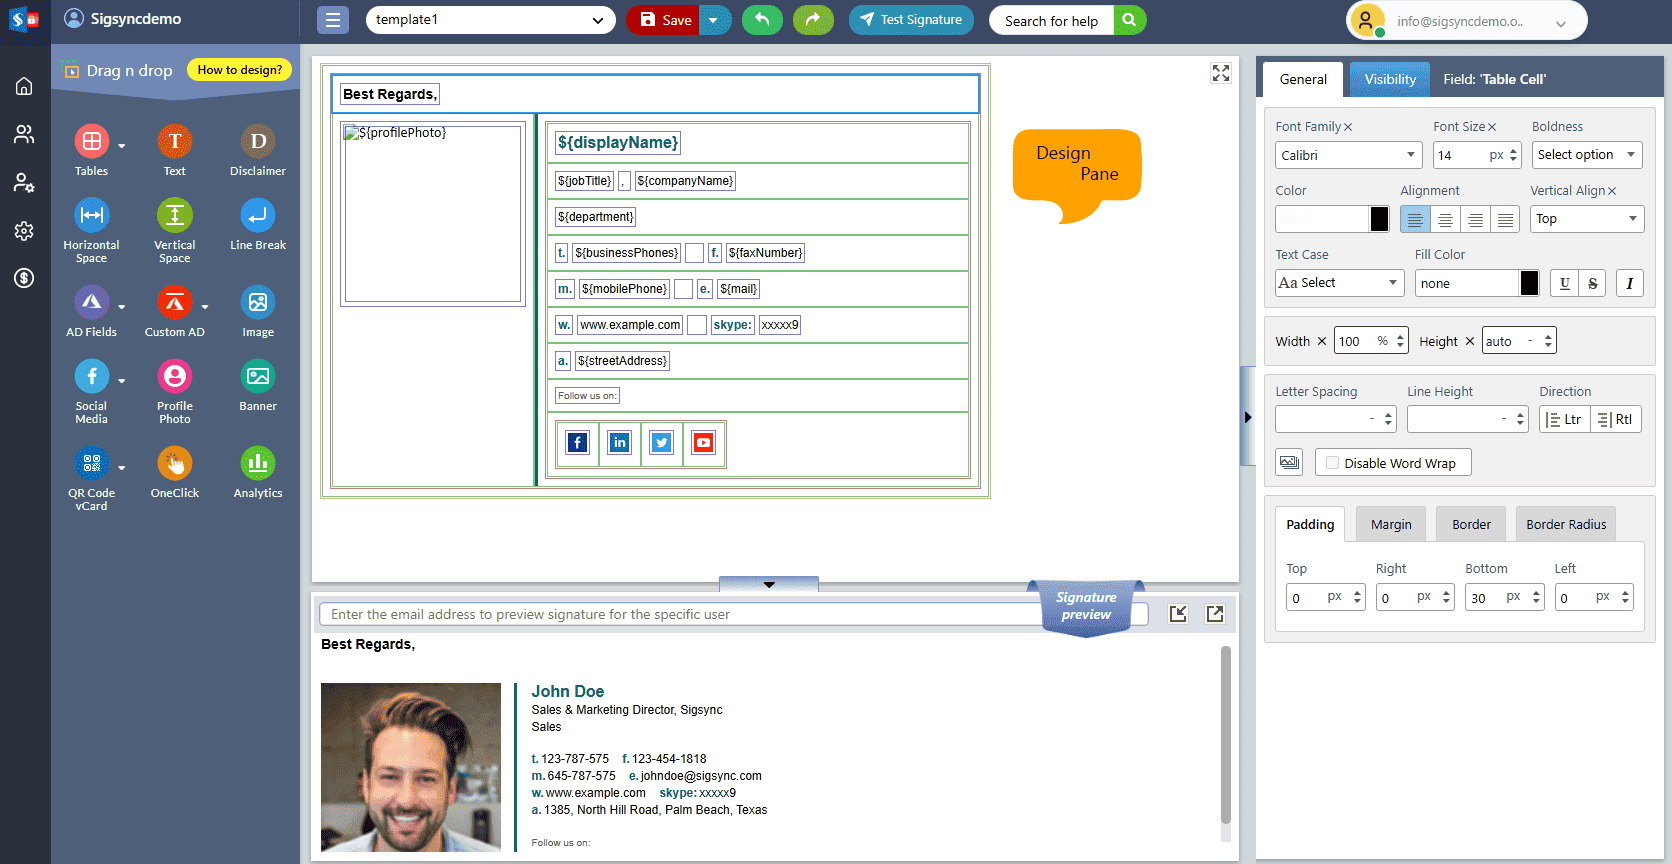Enable Disable Word Wrap checkbox
Screen dimensions: 1672x864
[1332, 463]
